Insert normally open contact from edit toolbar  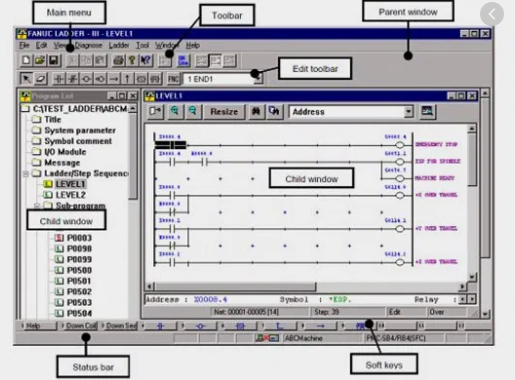[x=59, y=79]
